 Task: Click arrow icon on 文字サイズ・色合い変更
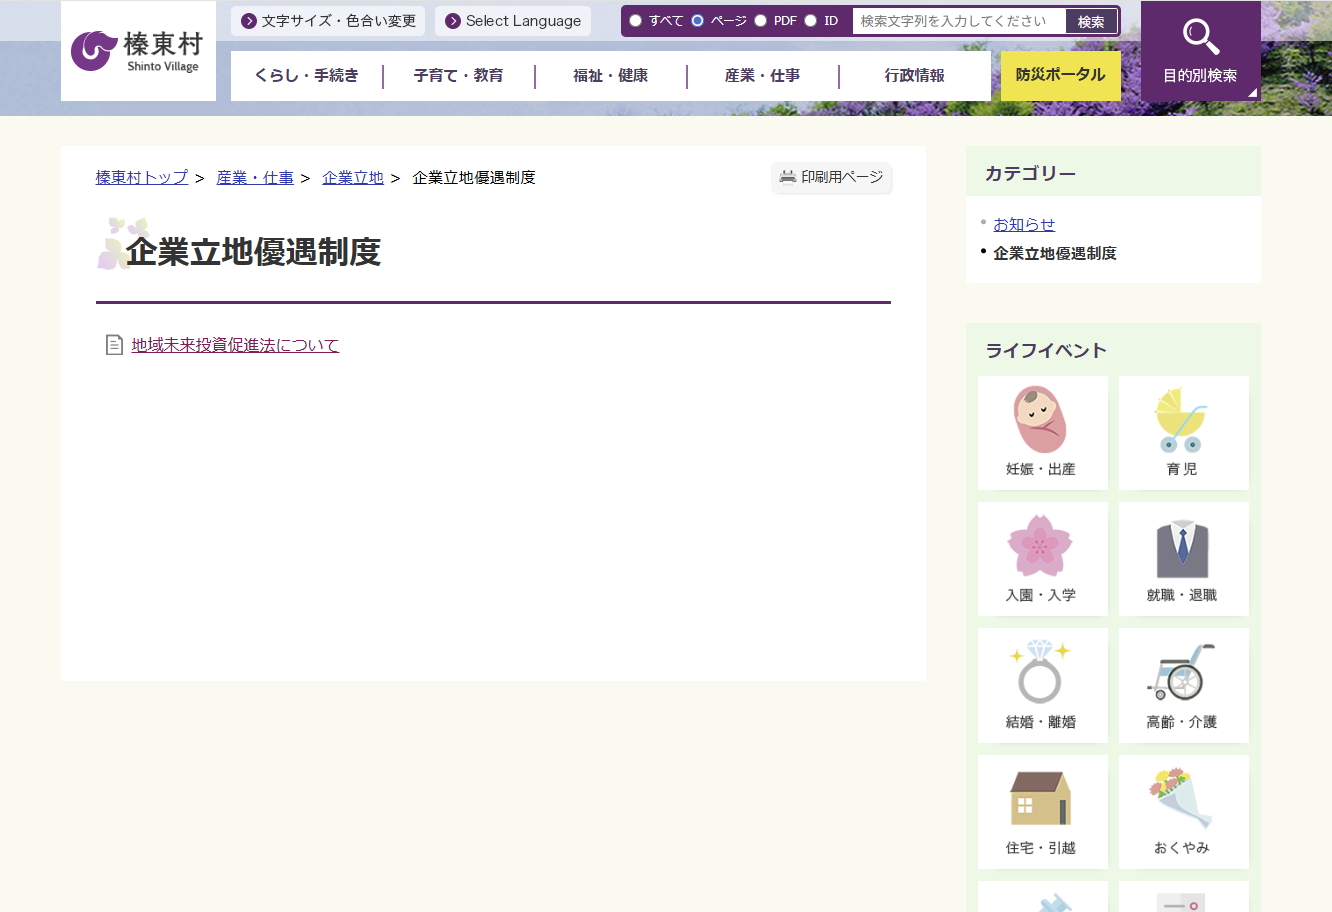pos(249,21)
